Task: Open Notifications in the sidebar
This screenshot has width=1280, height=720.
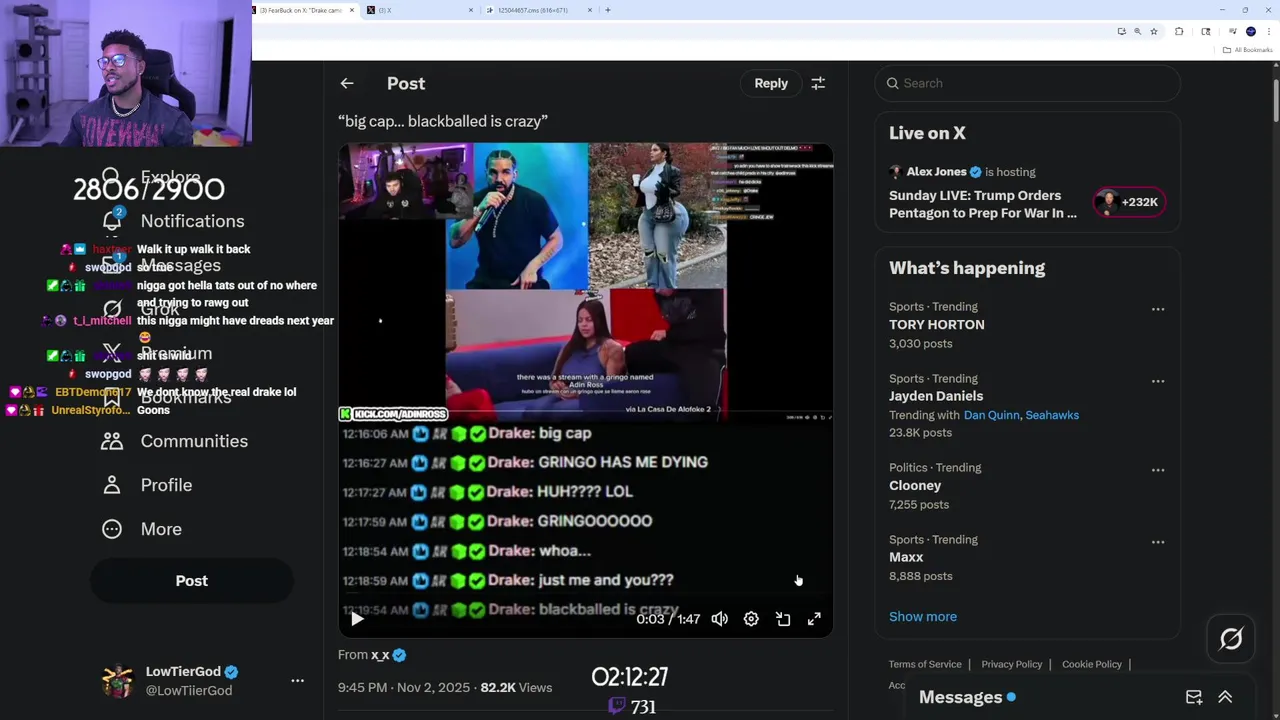Action: pyautogui.click(x=192, y=221)
